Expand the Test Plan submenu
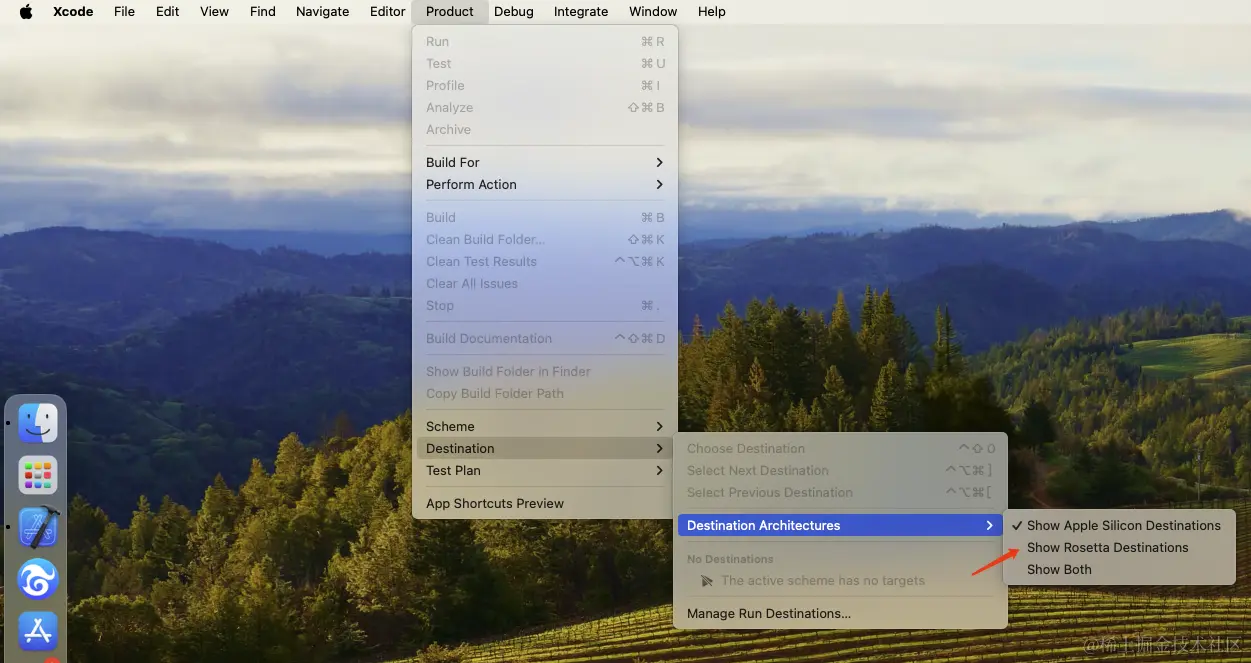This screenshot has width=1251, height=663. (453, 470)
